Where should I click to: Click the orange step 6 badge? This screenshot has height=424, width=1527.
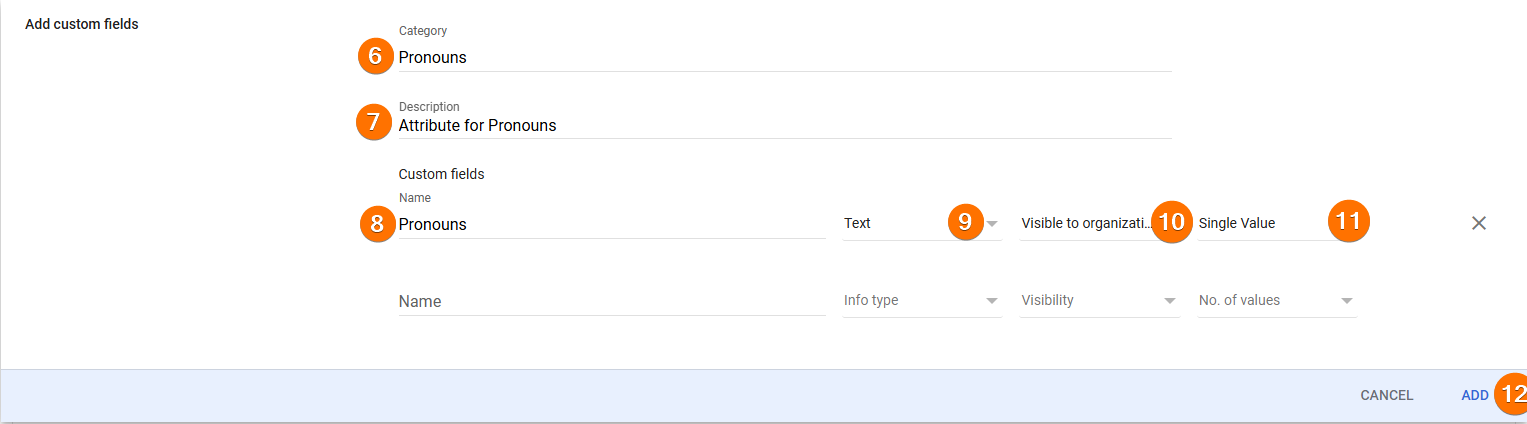click(x=375, y=56)
